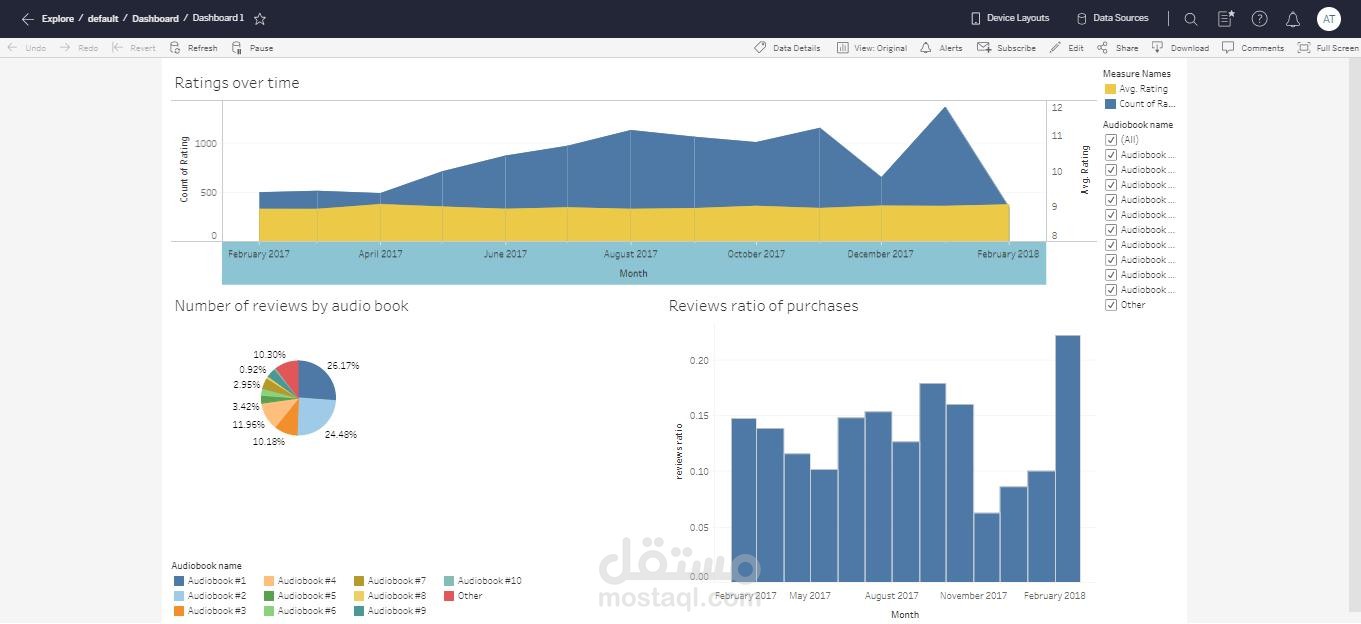The width and height of the screenshot is (1361, 624).
Task: Download the dashboard
Action: (1180, 48)
